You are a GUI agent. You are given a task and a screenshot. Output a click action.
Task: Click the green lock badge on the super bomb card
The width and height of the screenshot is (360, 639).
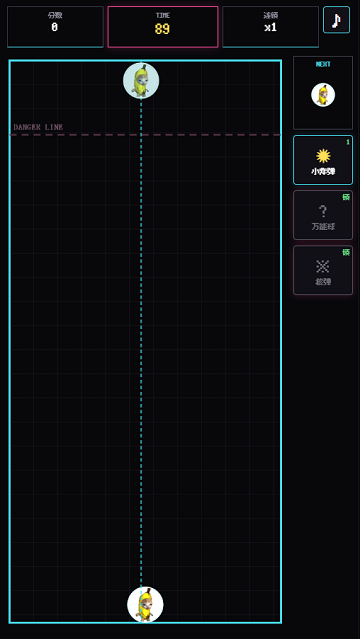(346, 252)
